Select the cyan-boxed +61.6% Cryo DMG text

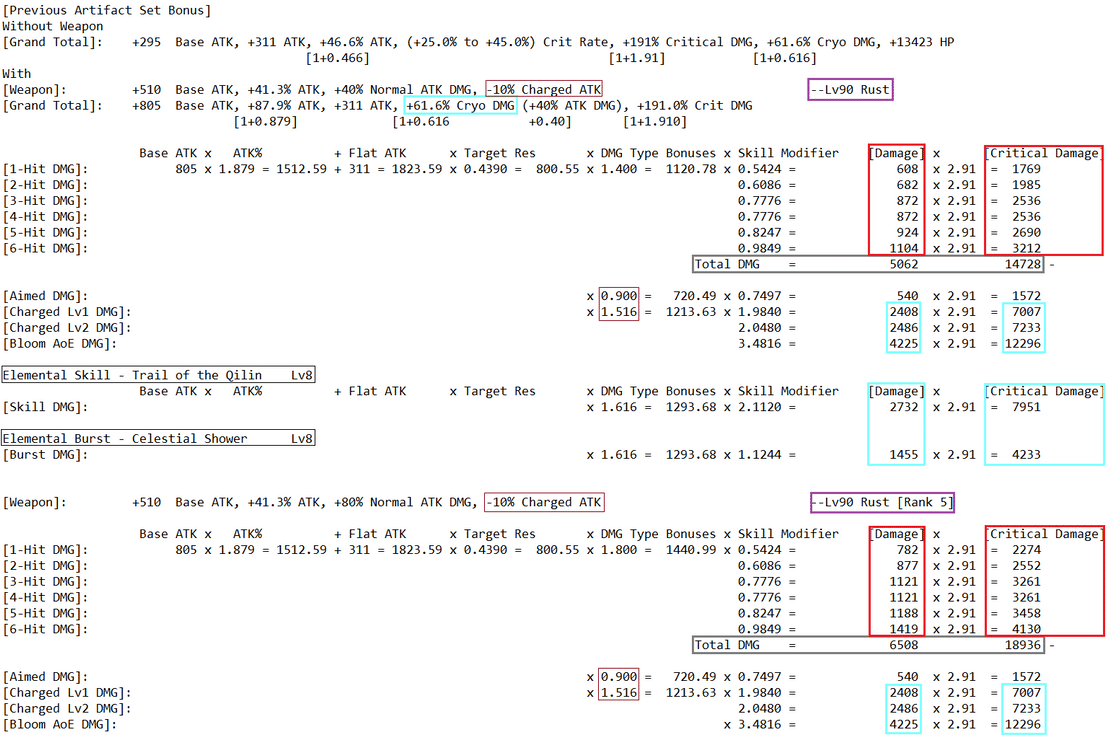460,105
